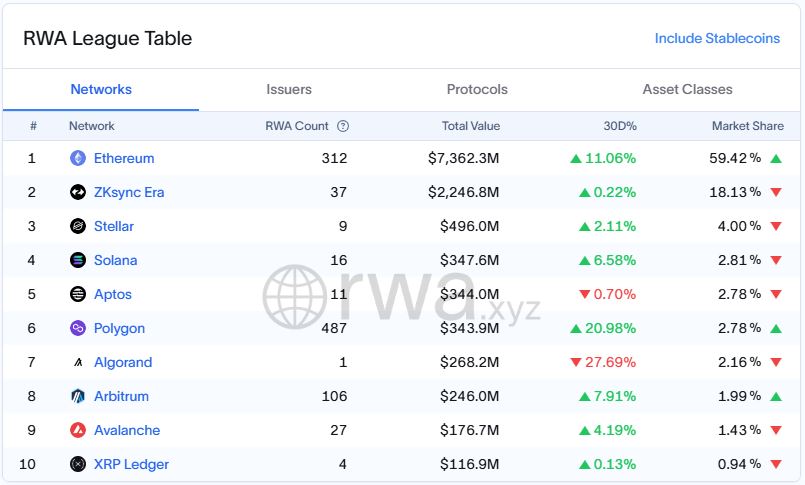Click Avalanche's total value $176.7M
This screenshot has width=805, height=485.
click(x=469, y=430)
